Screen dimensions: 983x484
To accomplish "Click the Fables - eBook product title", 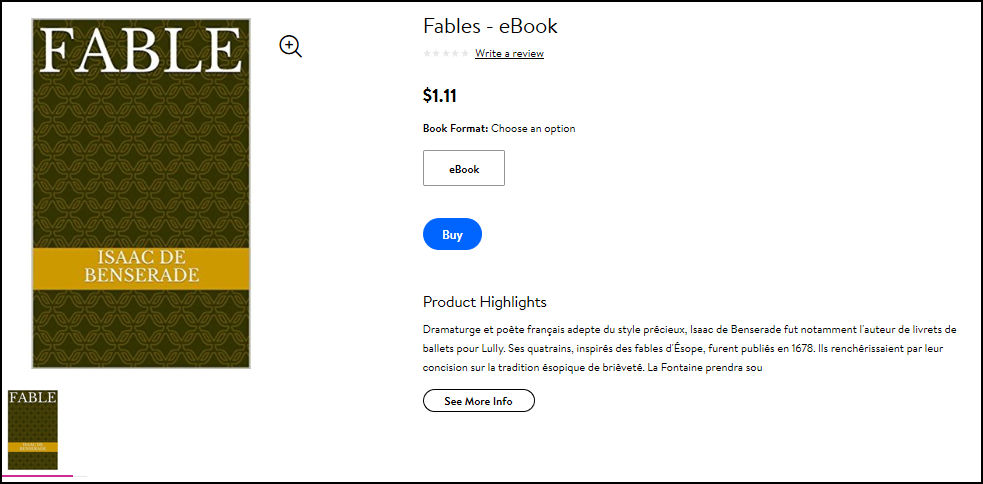I will pyautogui.click(x=490, y=26).
